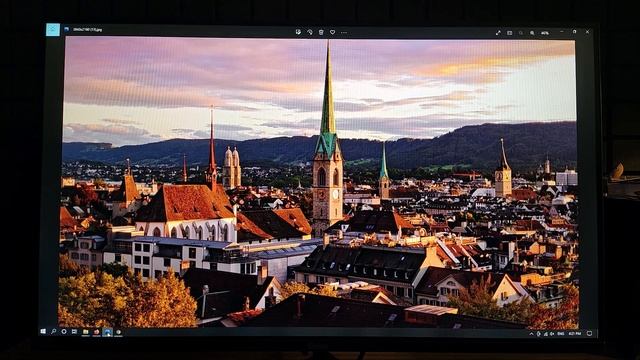Click the displayed Zurich cityscape photo

pos(319,182)
